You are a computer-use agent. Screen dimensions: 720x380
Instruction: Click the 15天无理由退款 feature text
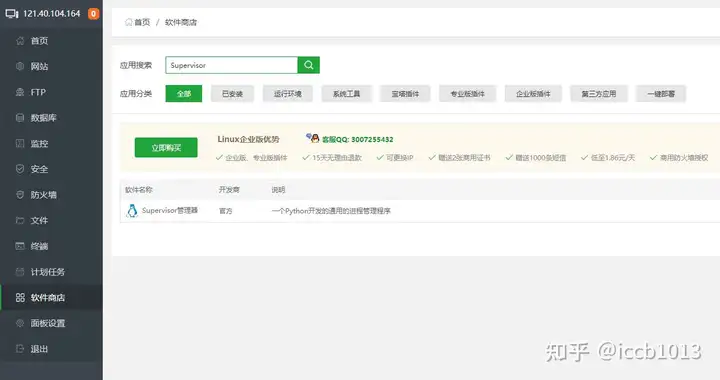click(337, 158)
